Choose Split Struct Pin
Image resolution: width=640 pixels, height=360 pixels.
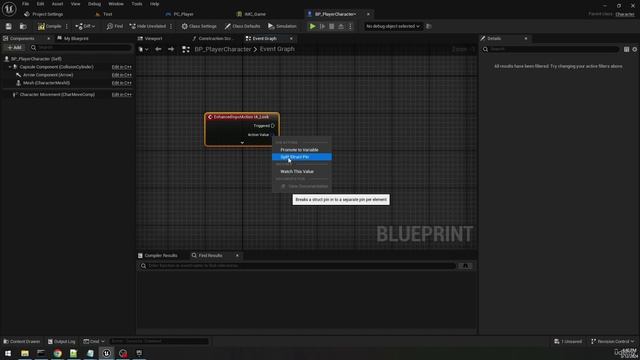pos(302,157)
